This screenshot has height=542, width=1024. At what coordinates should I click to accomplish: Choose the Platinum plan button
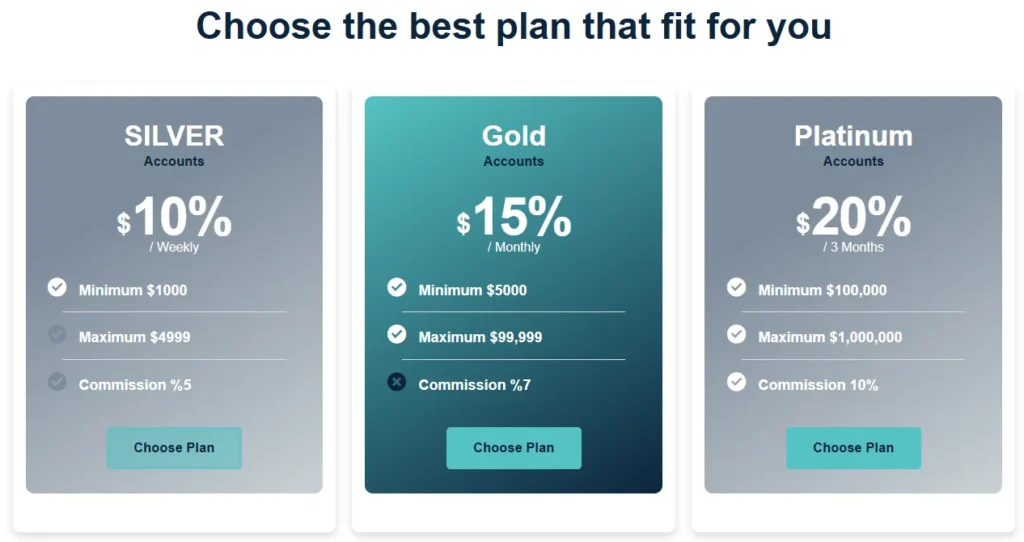[853, 448]
